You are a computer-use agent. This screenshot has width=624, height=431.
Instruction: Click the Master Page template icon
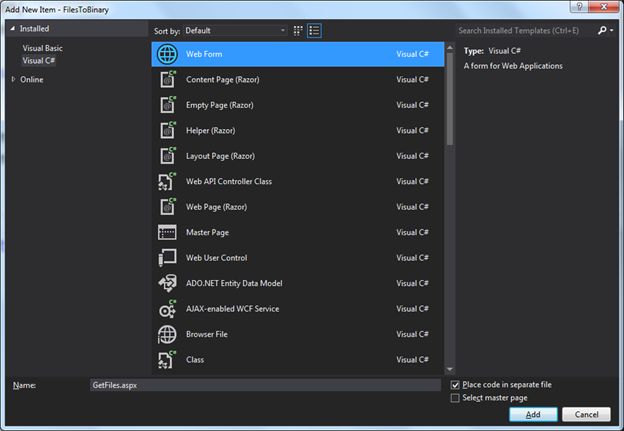point(167,232)
